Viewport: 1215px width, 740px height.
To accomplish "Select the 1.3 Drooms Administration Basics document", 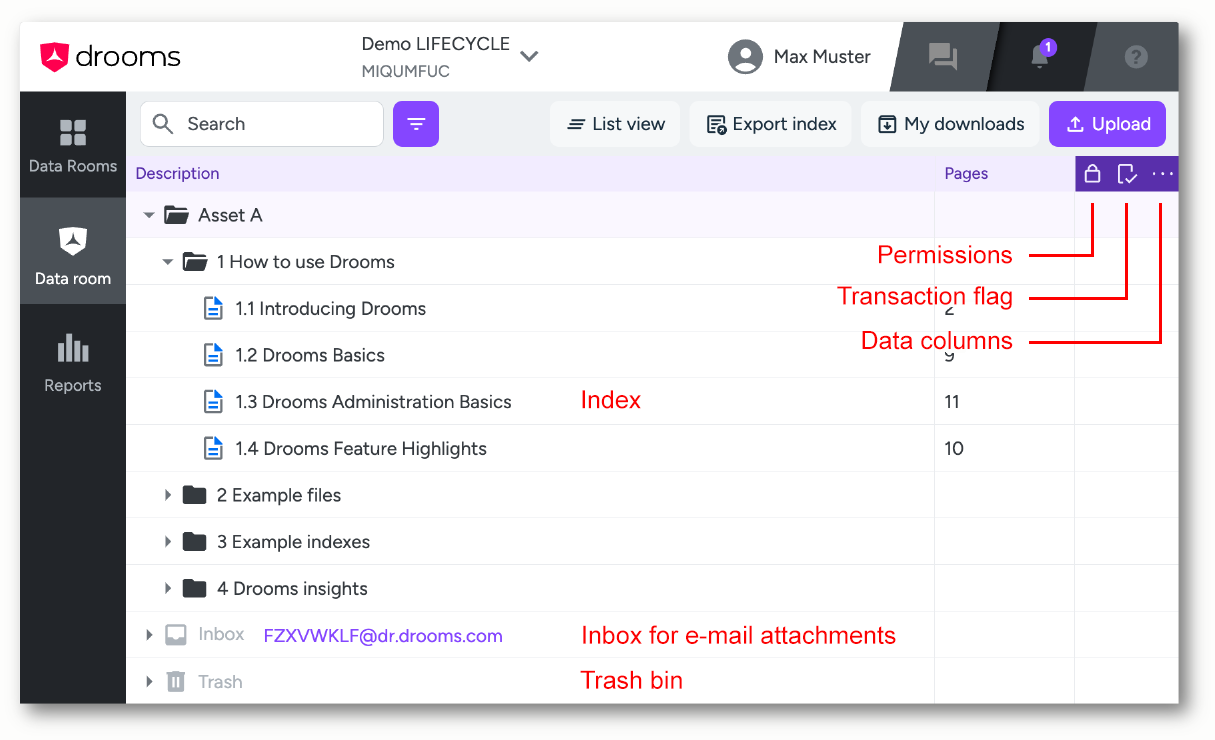I will 373,402.
